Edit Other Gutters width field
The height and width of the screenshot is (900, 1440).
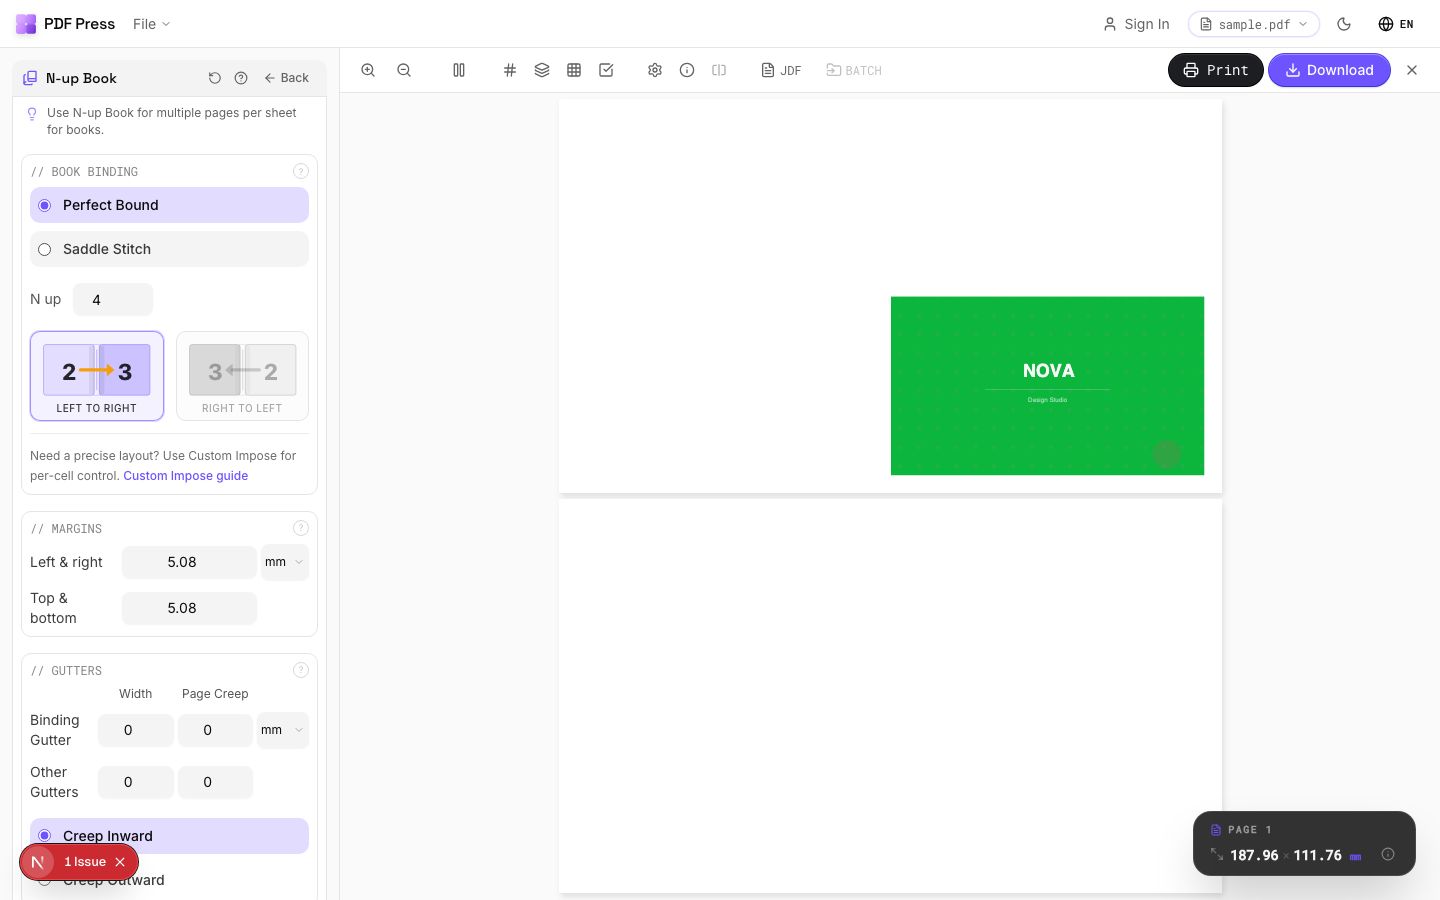pos(136,782)
